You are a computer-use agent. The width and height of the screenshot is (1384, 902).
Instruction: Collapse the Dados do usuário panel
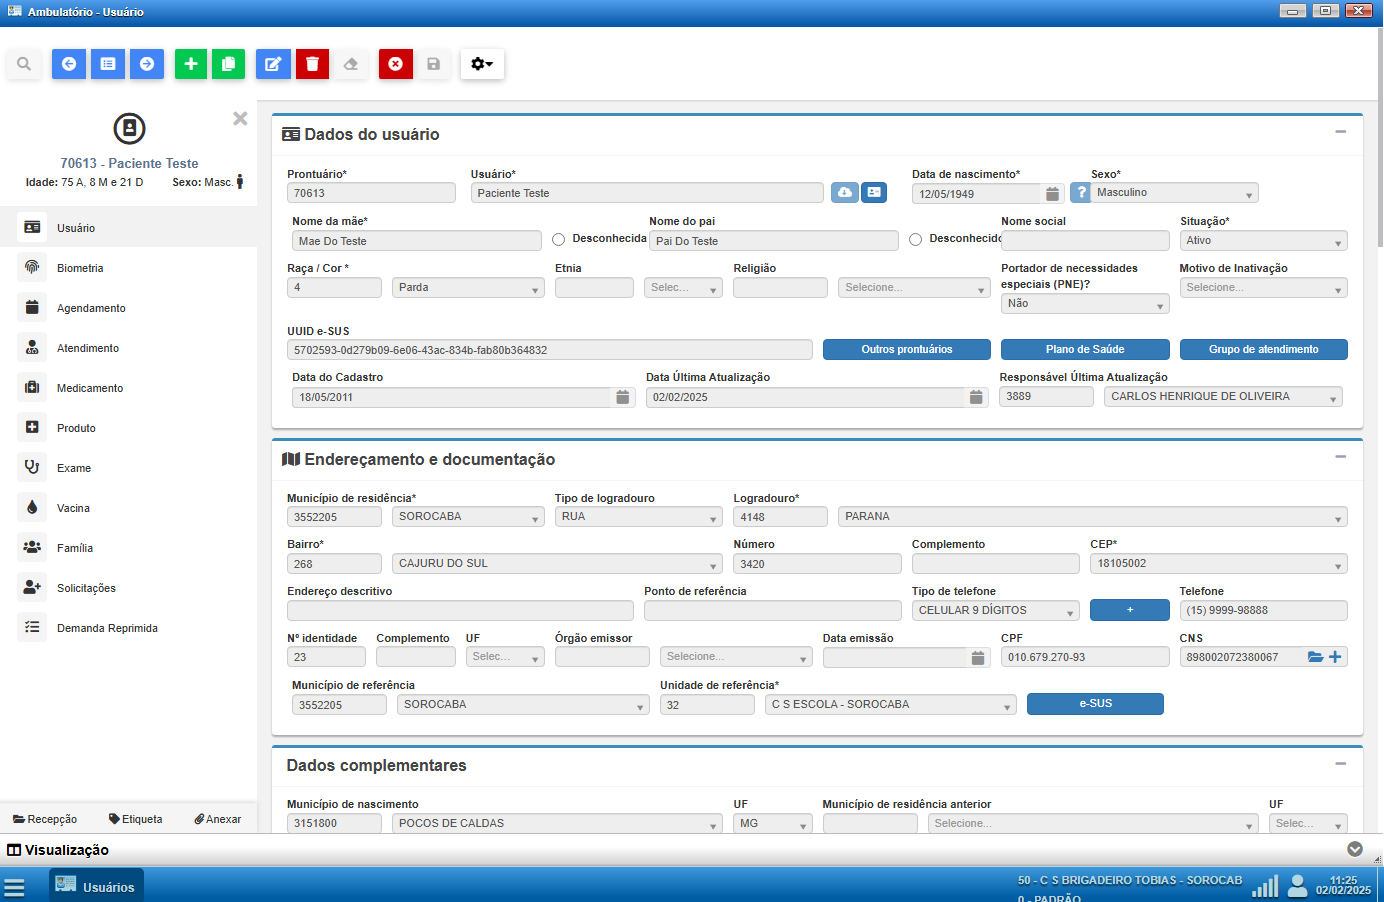coord(1340,132)
